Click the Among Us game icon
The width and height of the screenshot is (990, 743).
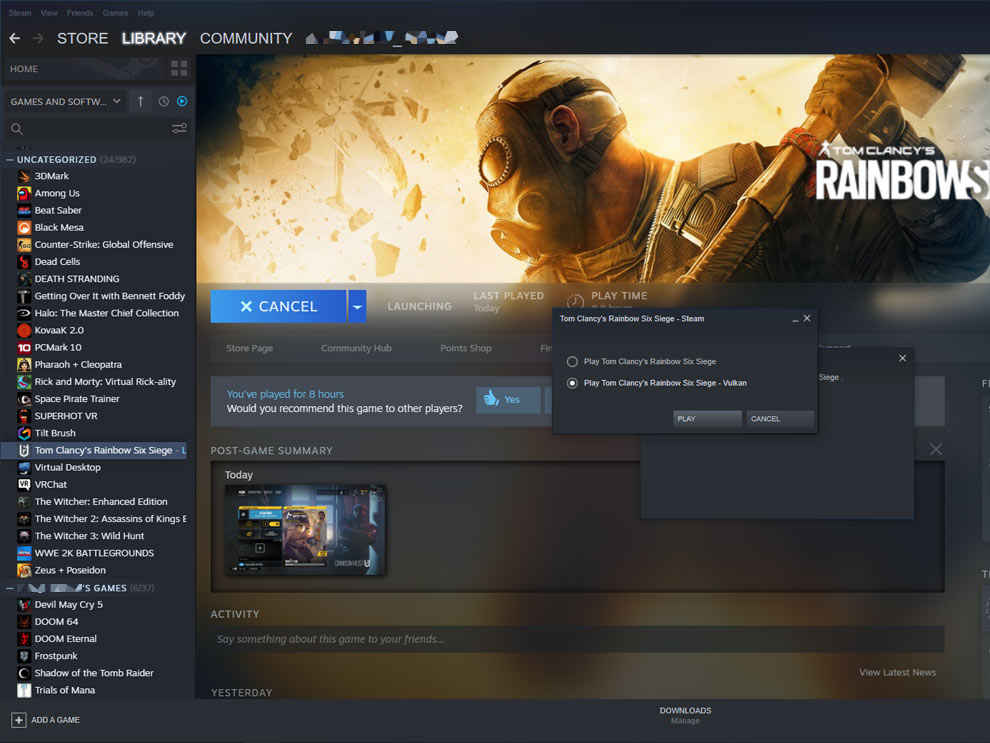click(x=24, y=193)
